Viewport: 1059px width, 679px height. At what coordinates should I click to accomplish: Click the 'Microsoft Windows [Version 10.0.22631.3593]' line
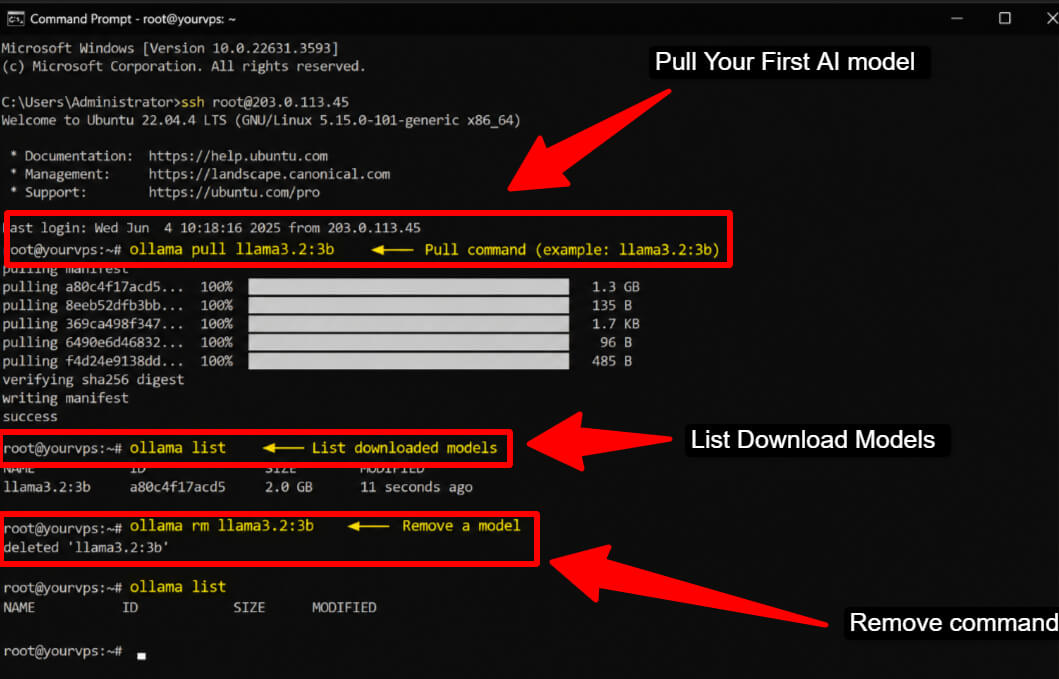[x=170, y=48]
